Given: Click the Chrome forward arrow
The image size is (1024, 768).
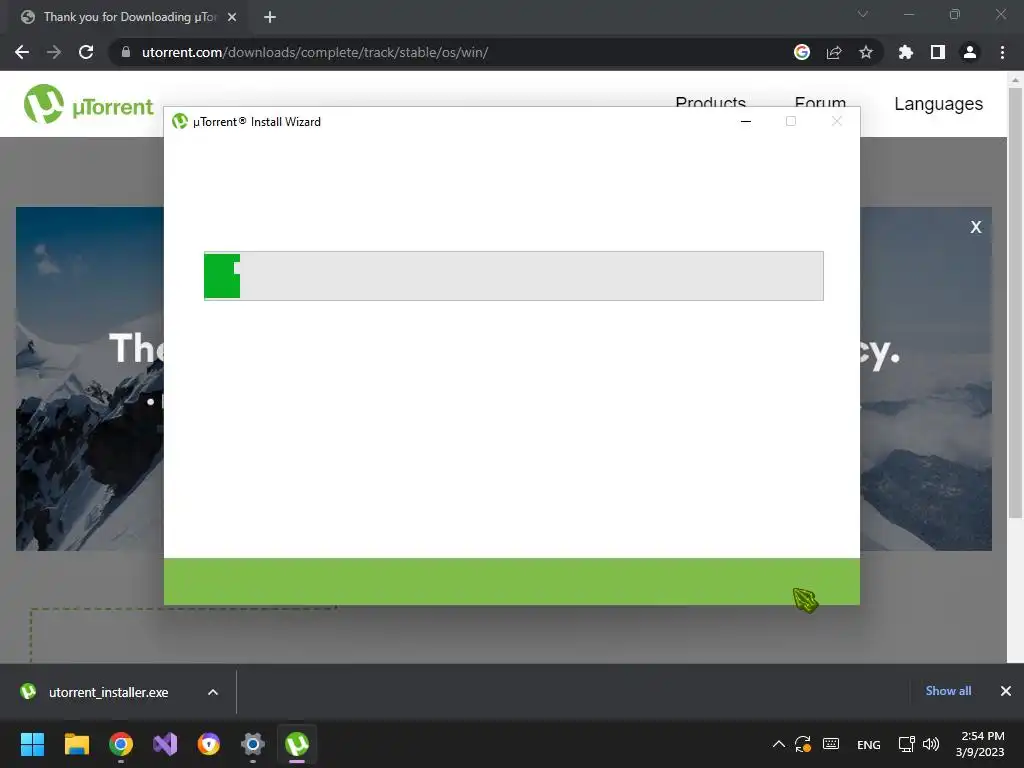Looking at the screenshot, I should click(54, 52).
